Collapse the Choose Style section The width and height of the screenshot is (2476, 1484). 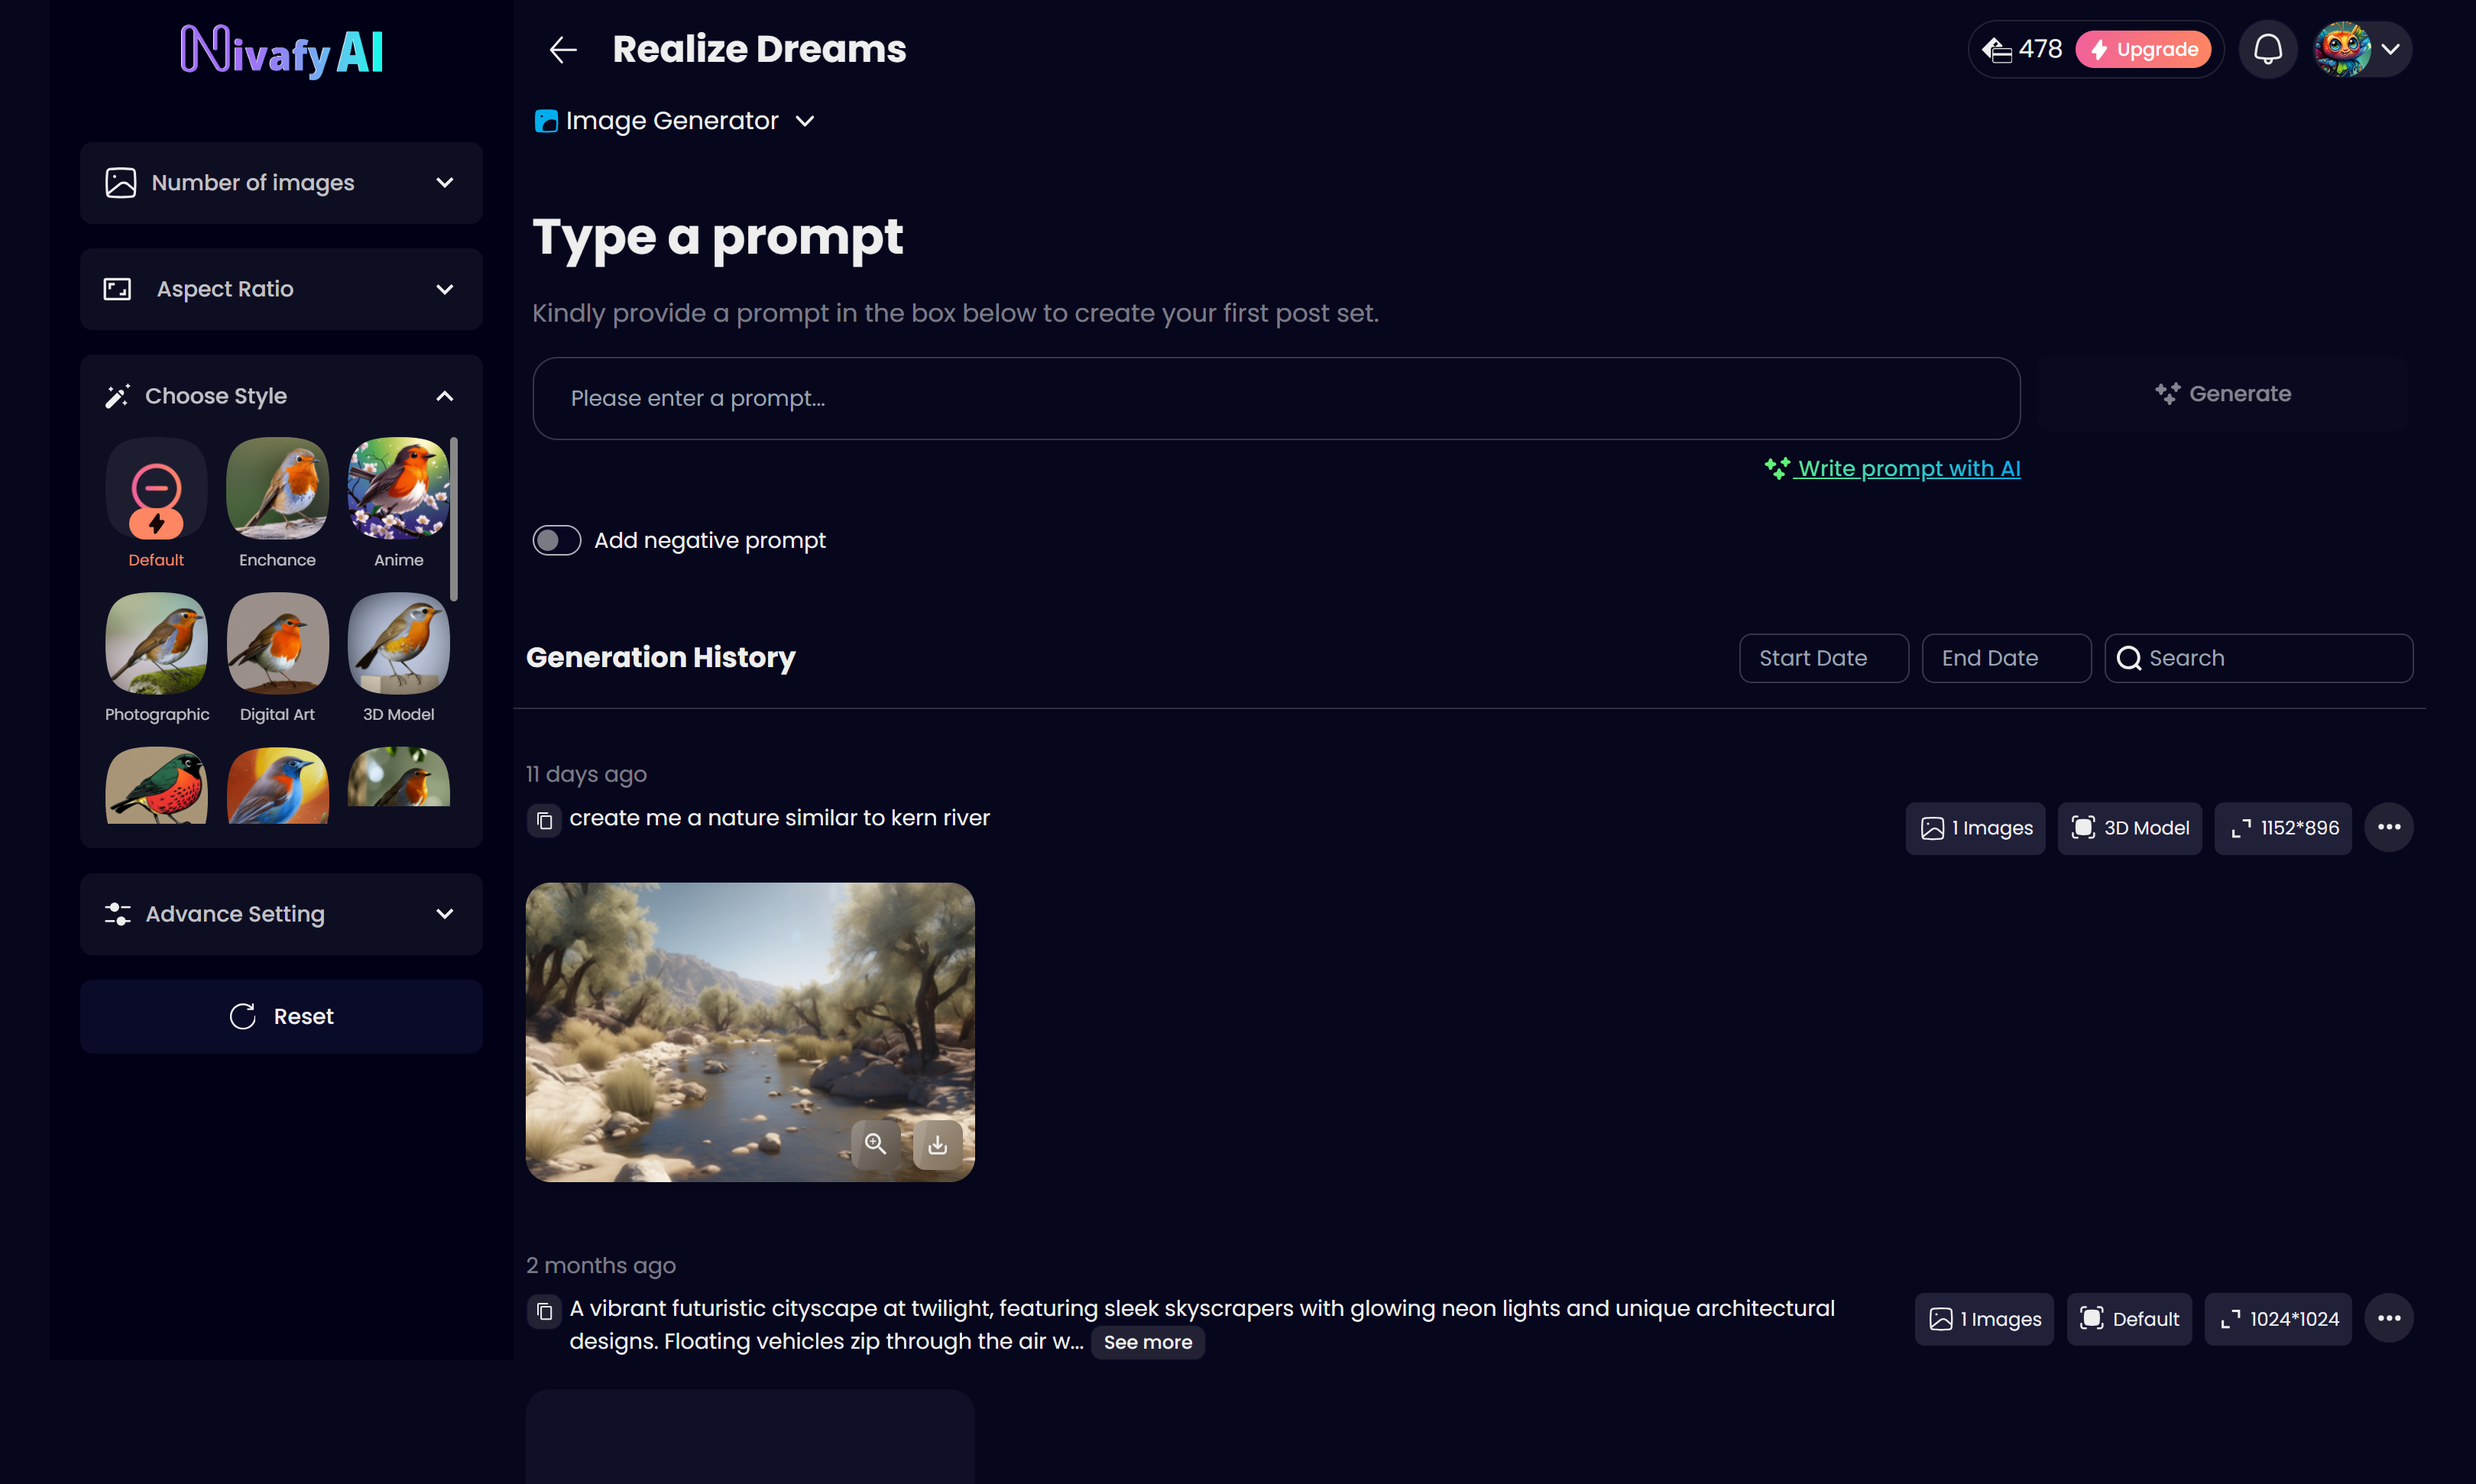(445, 396)
